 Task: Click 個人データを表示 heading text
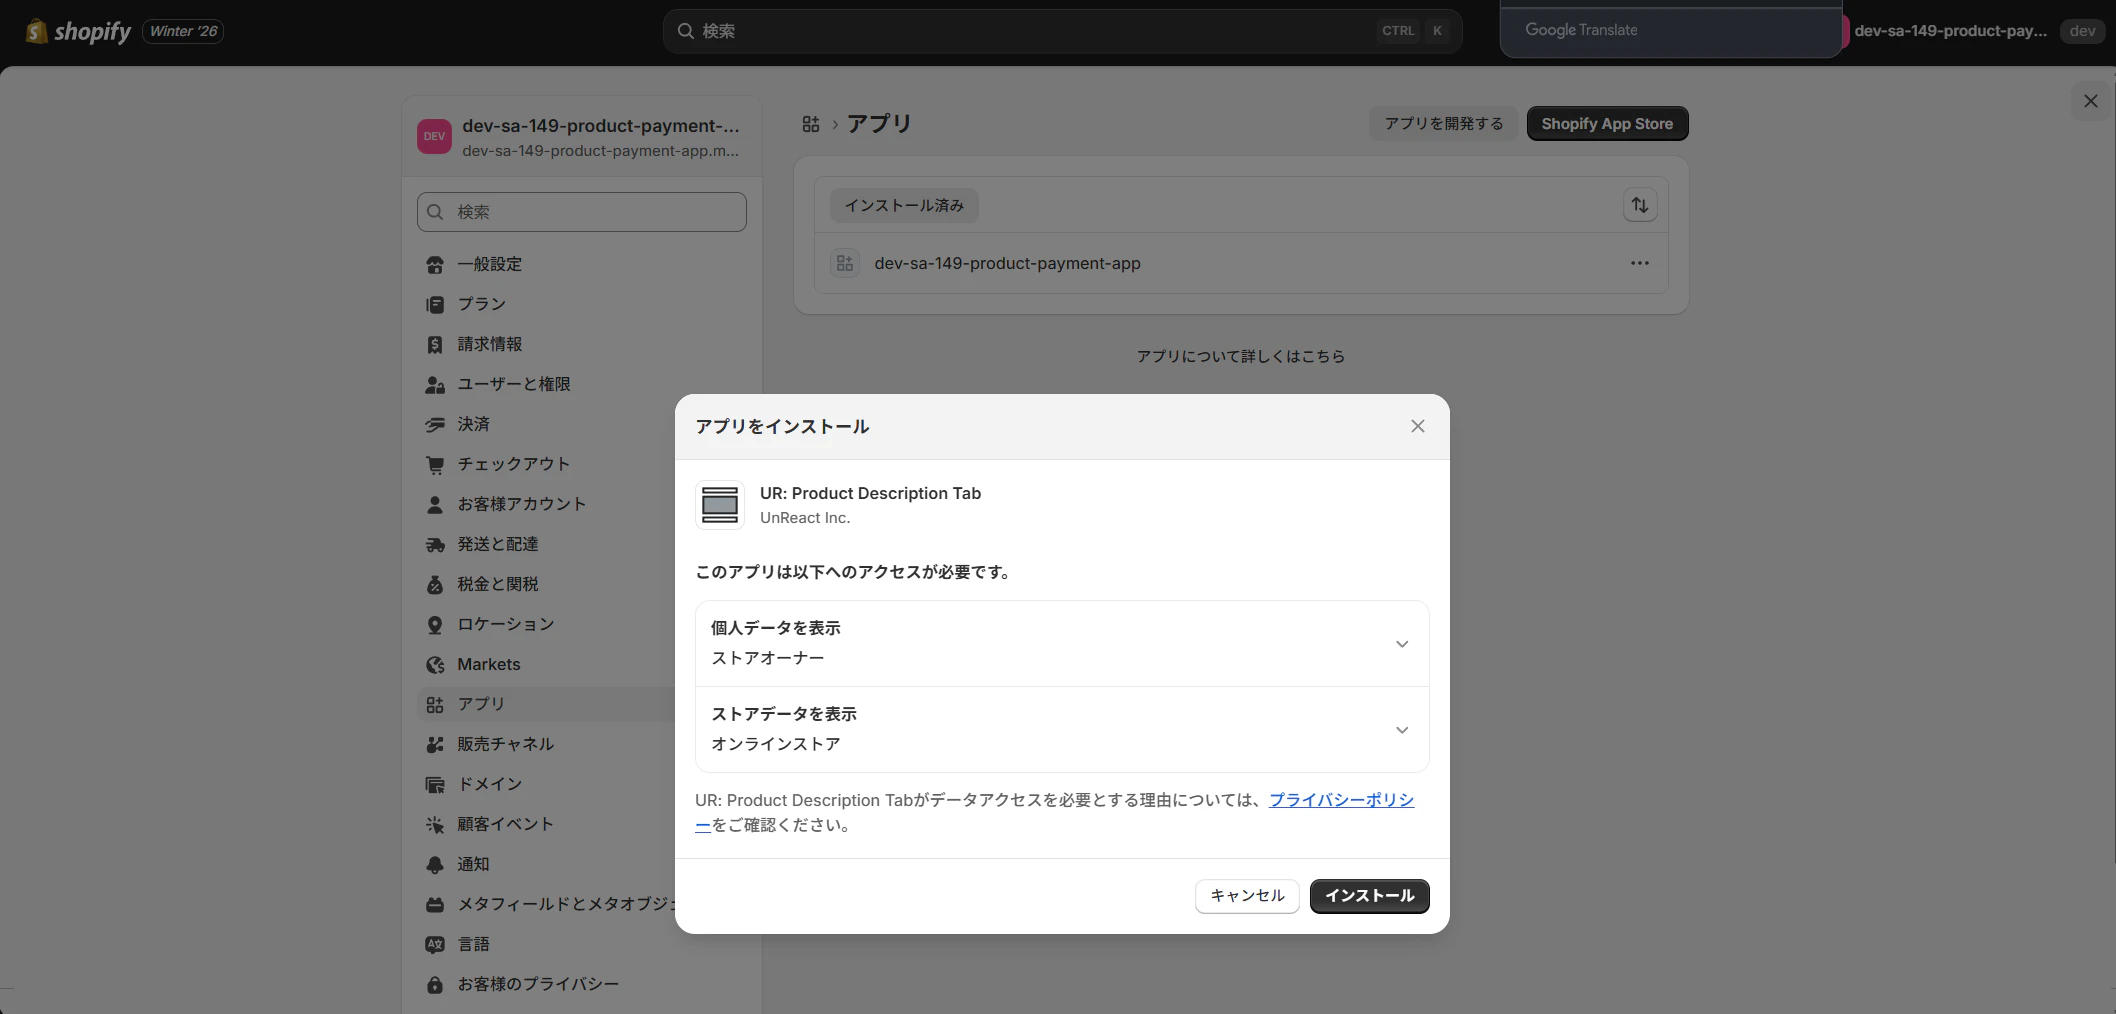[x=776, y=628]
